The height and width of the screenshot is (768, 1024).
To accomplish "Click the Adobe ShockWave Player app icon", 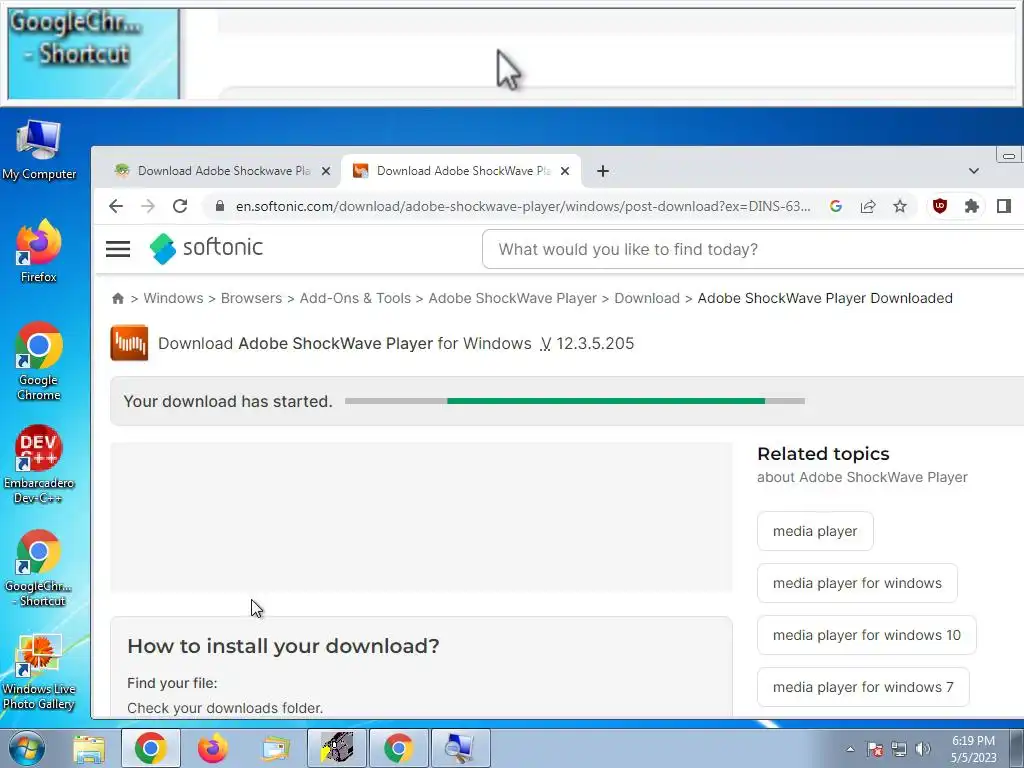I will (x=129, y=343).
